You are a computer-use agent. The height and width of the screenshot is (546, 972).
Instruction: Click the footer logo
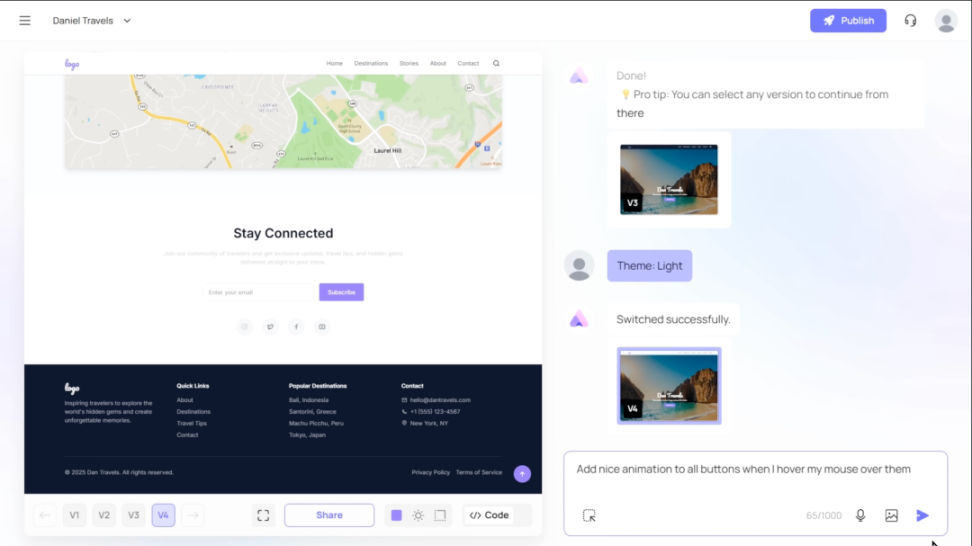pyautogui.click(x=72, y=389)
